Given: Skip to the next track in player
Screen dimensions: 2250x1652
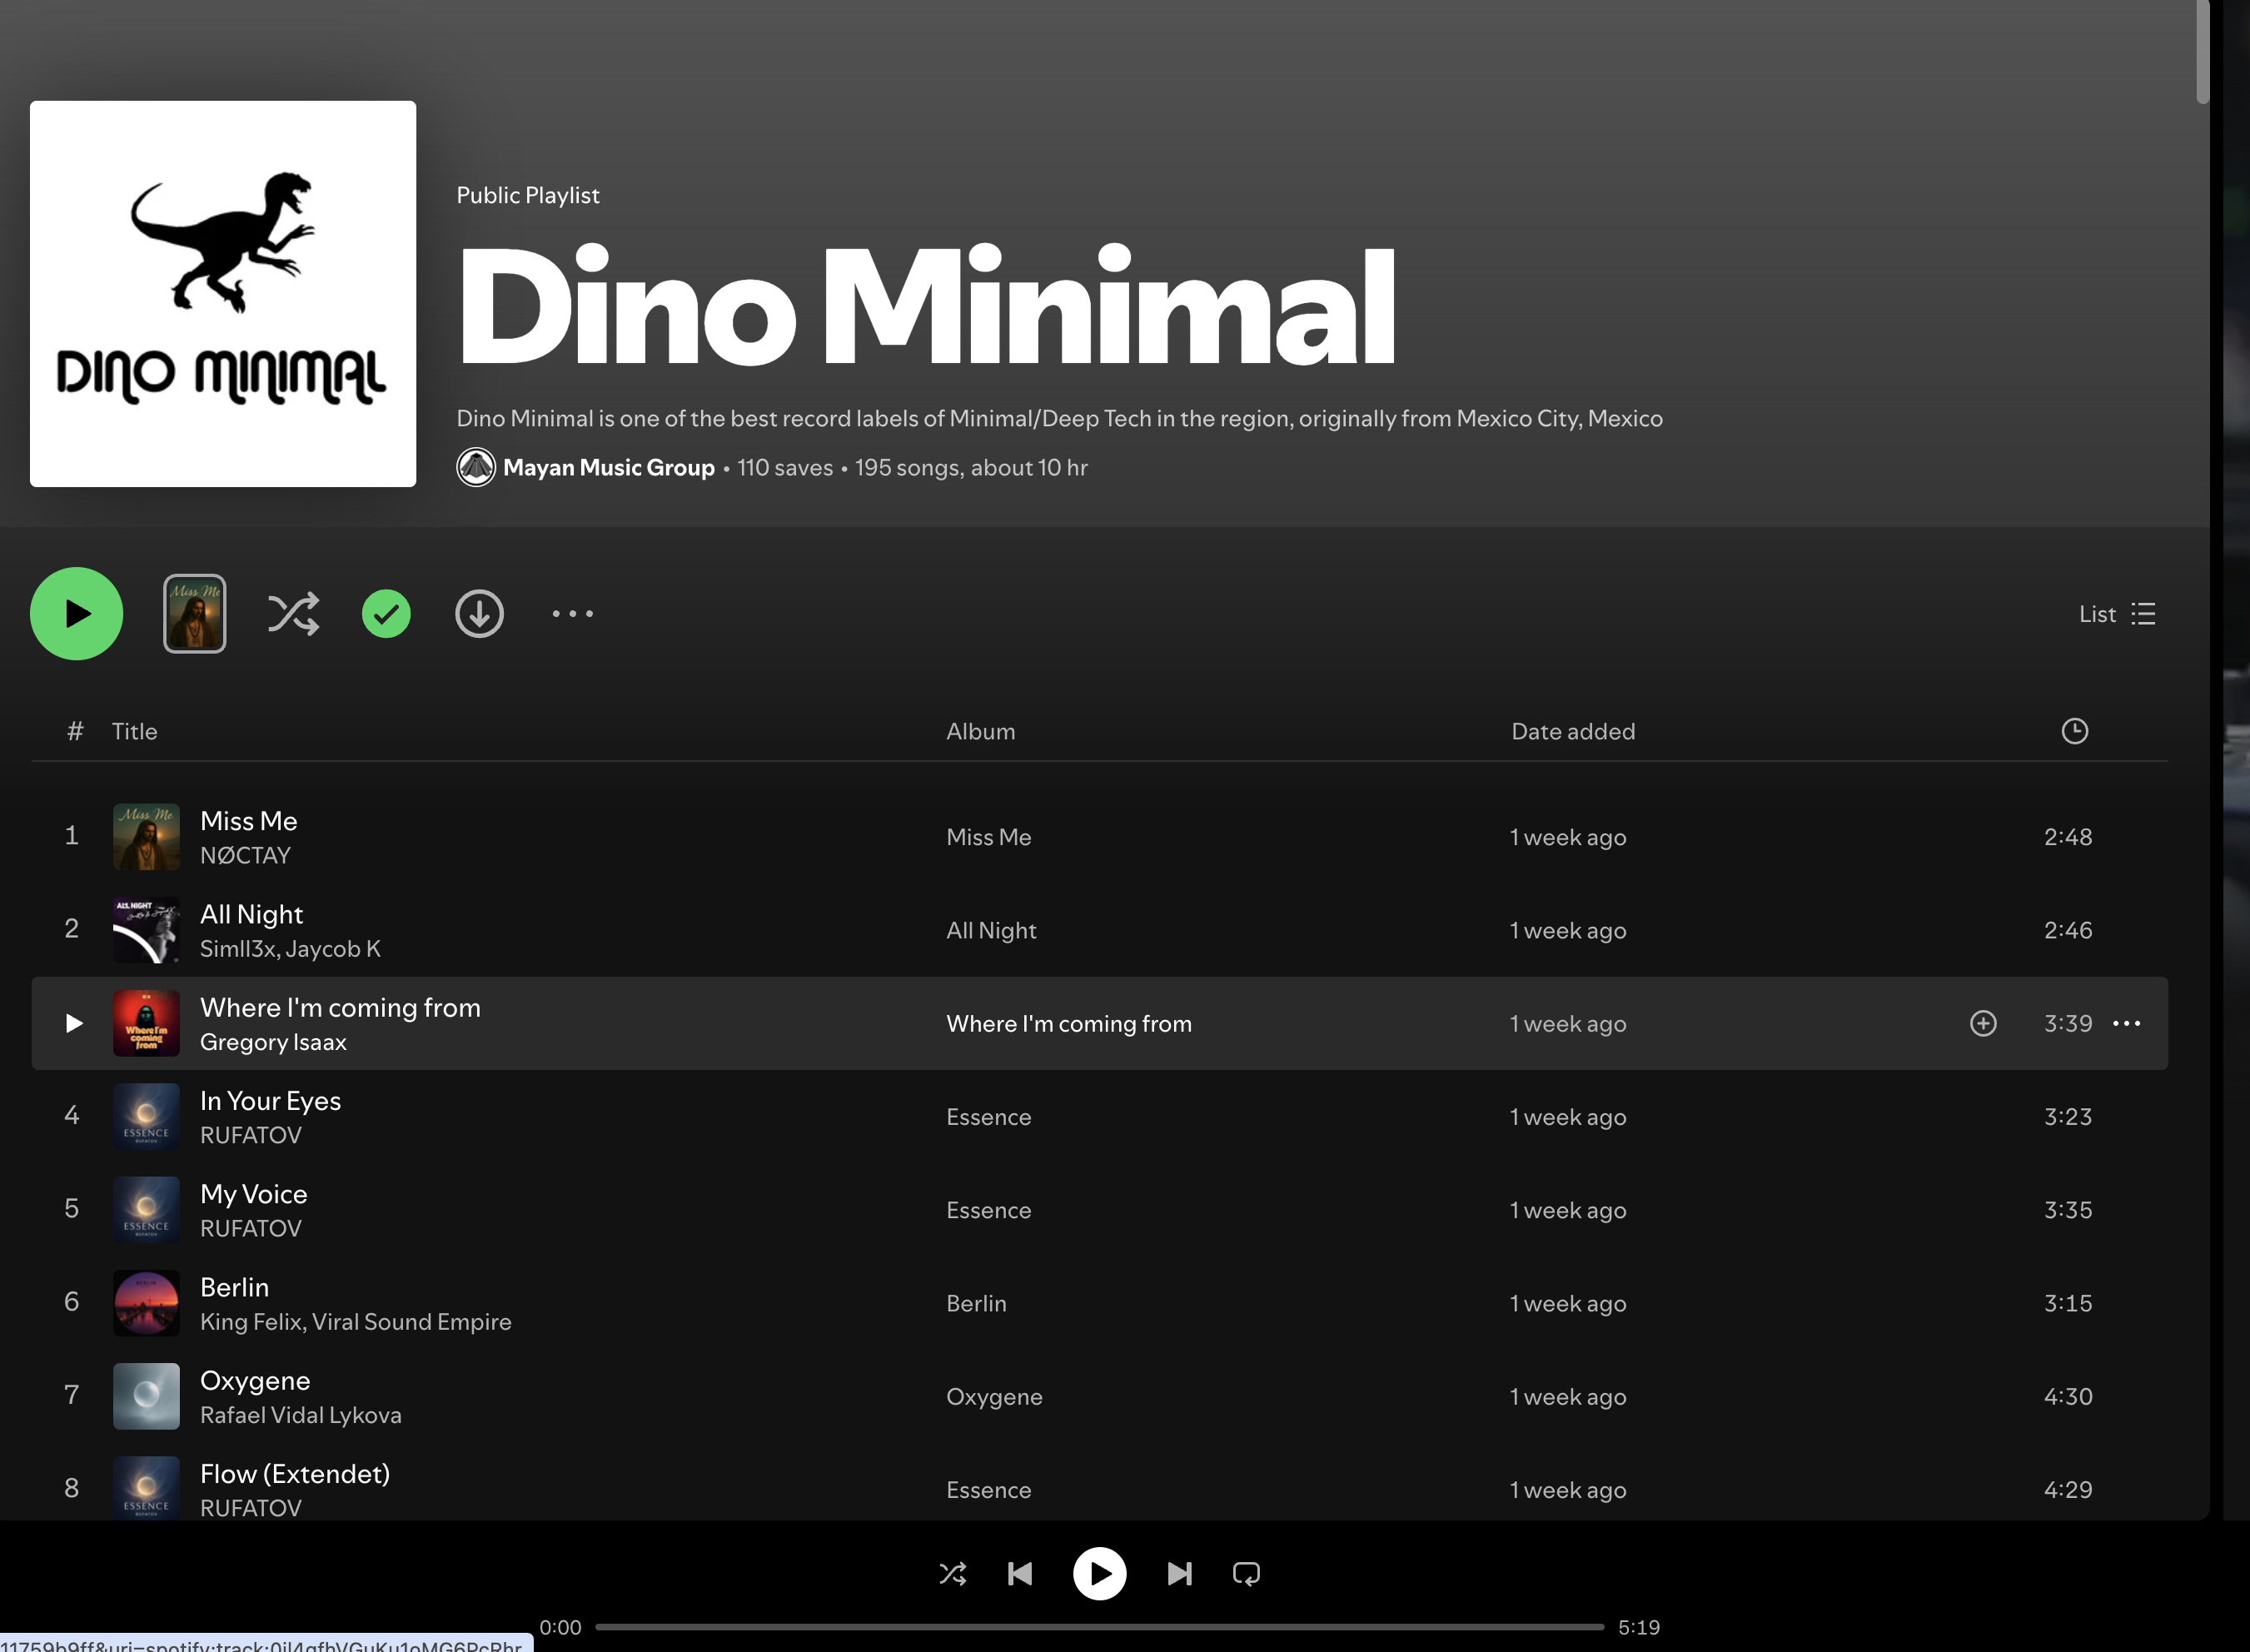Looking at the screenshot, I should (1179, 1574).
